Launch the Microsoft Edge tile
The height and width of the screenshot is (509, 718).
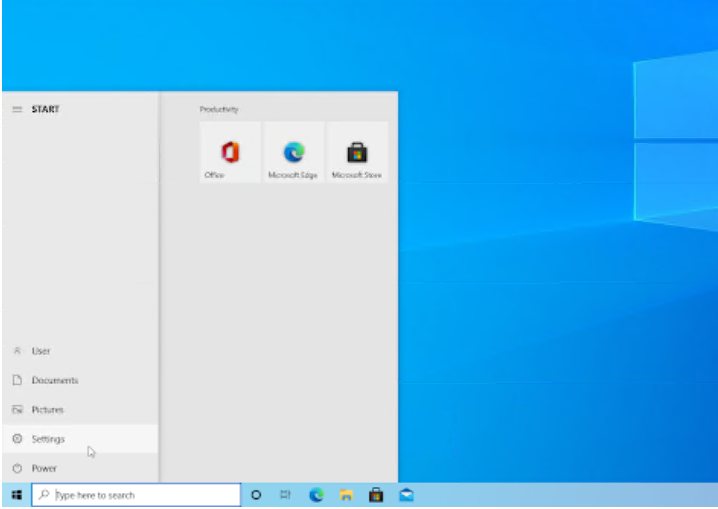[293, 152]
